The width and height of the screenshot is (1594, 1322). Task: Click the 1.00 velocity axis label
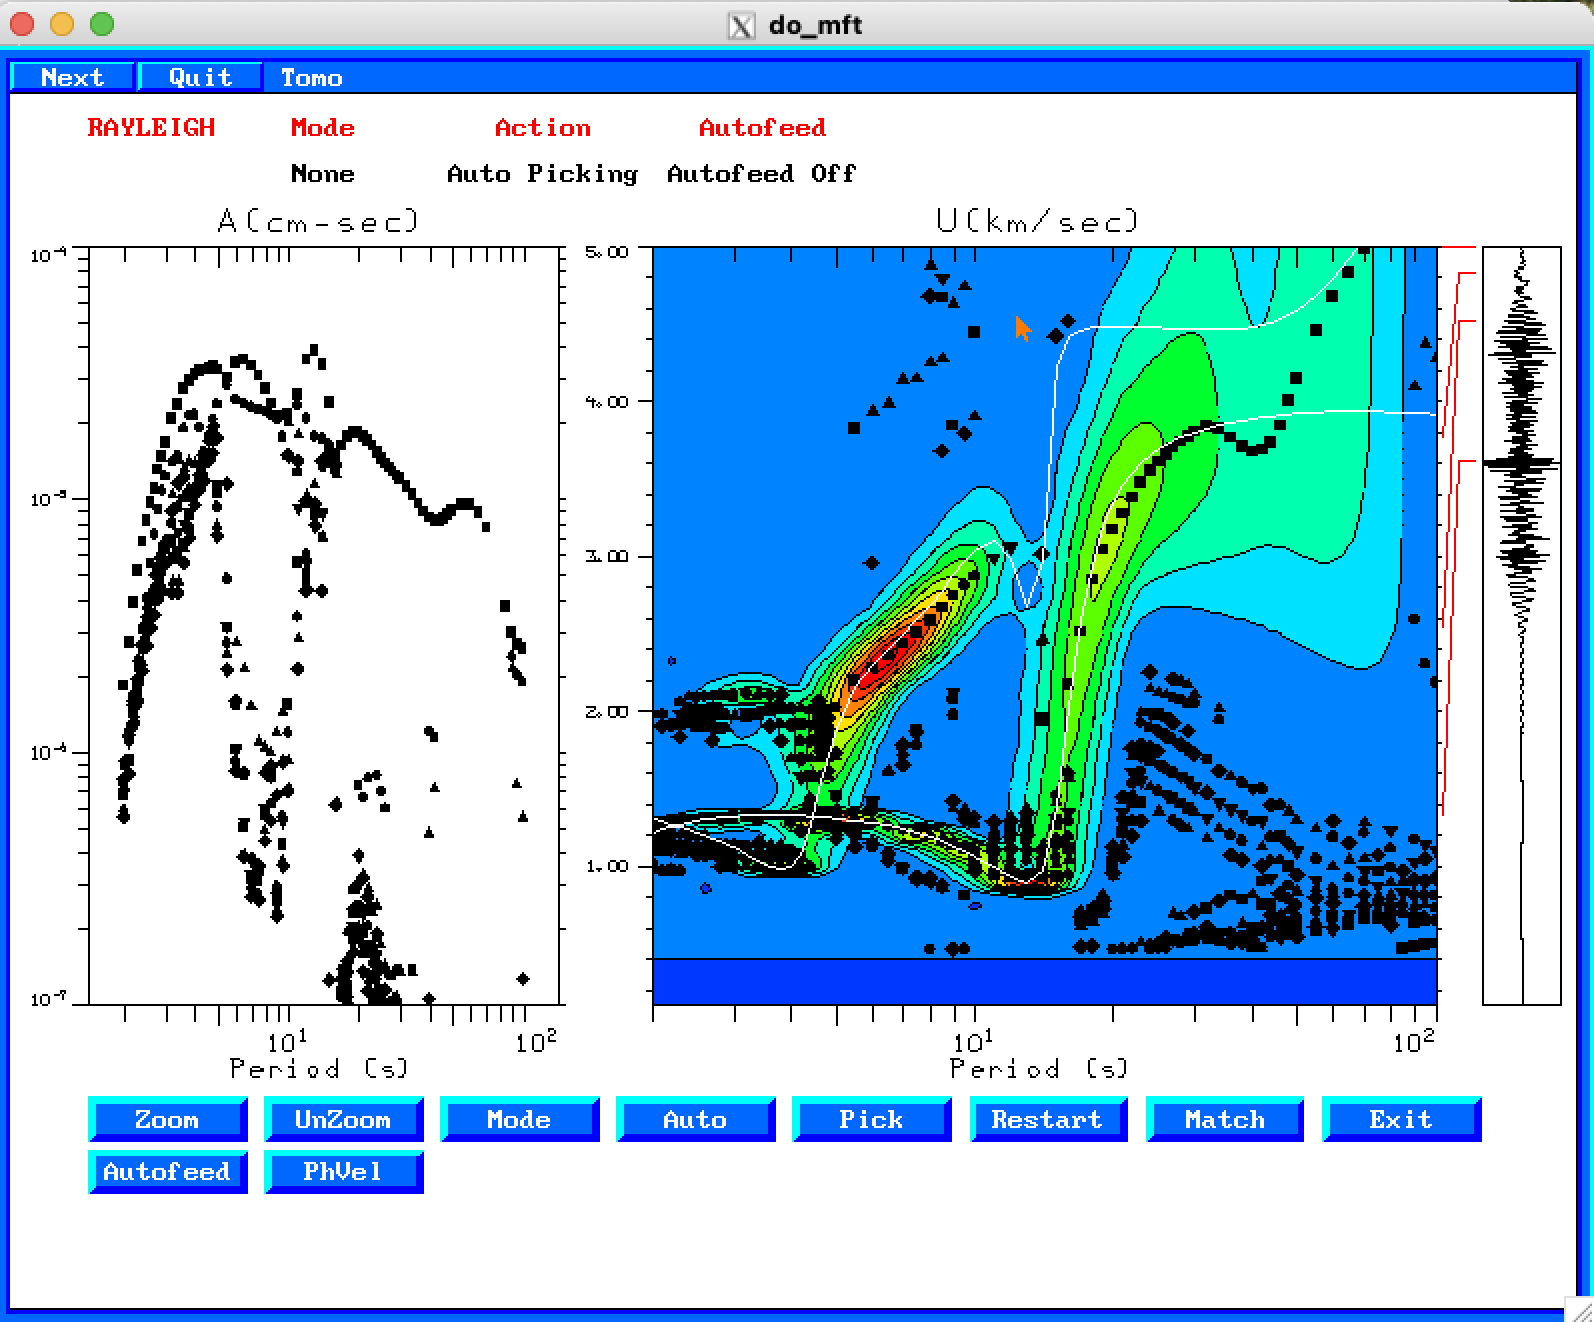(x=607, y=866)
